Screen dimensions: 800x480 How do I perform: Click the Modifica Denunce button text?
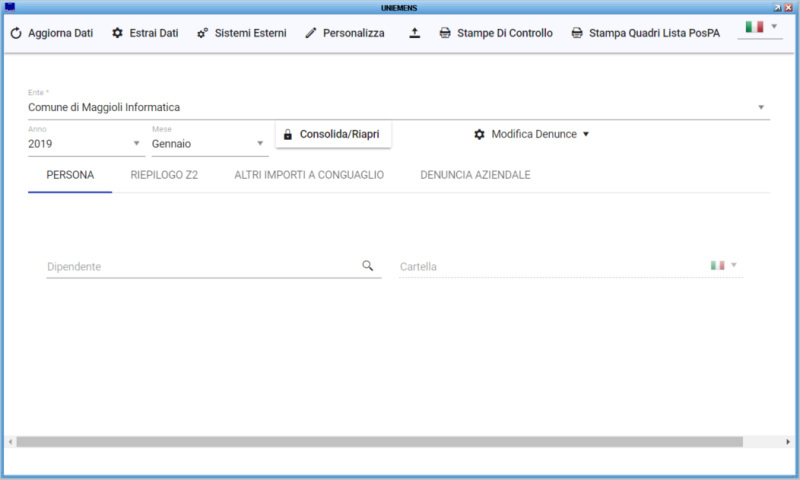pyautogui.click(x=534, y=135)
